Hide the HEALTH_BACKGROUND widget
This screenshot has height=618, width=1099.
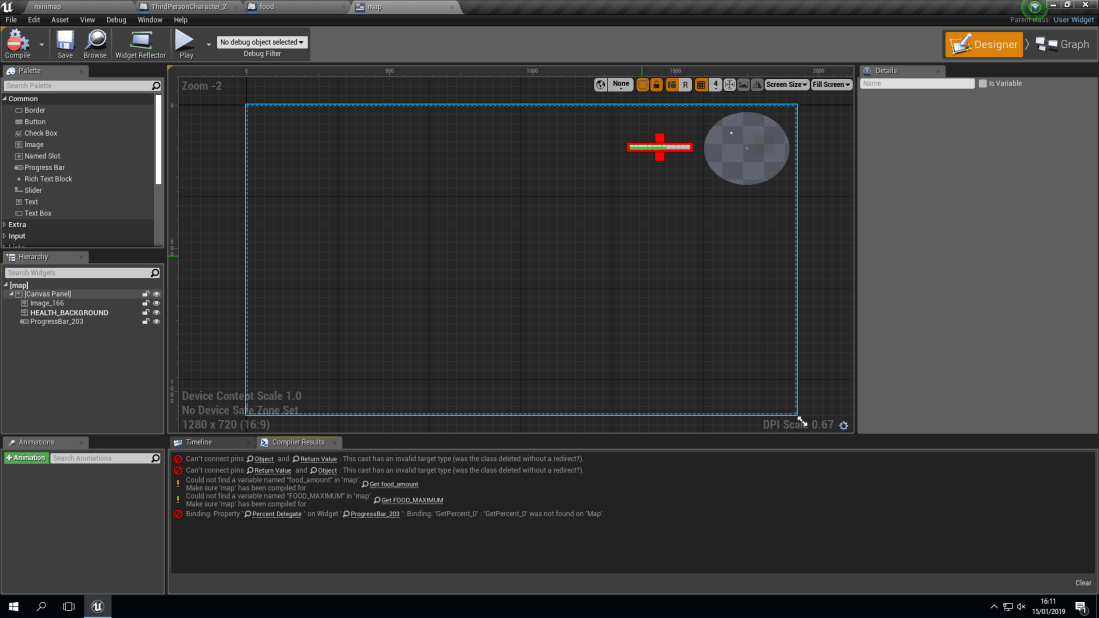click(x=157, y=312)
